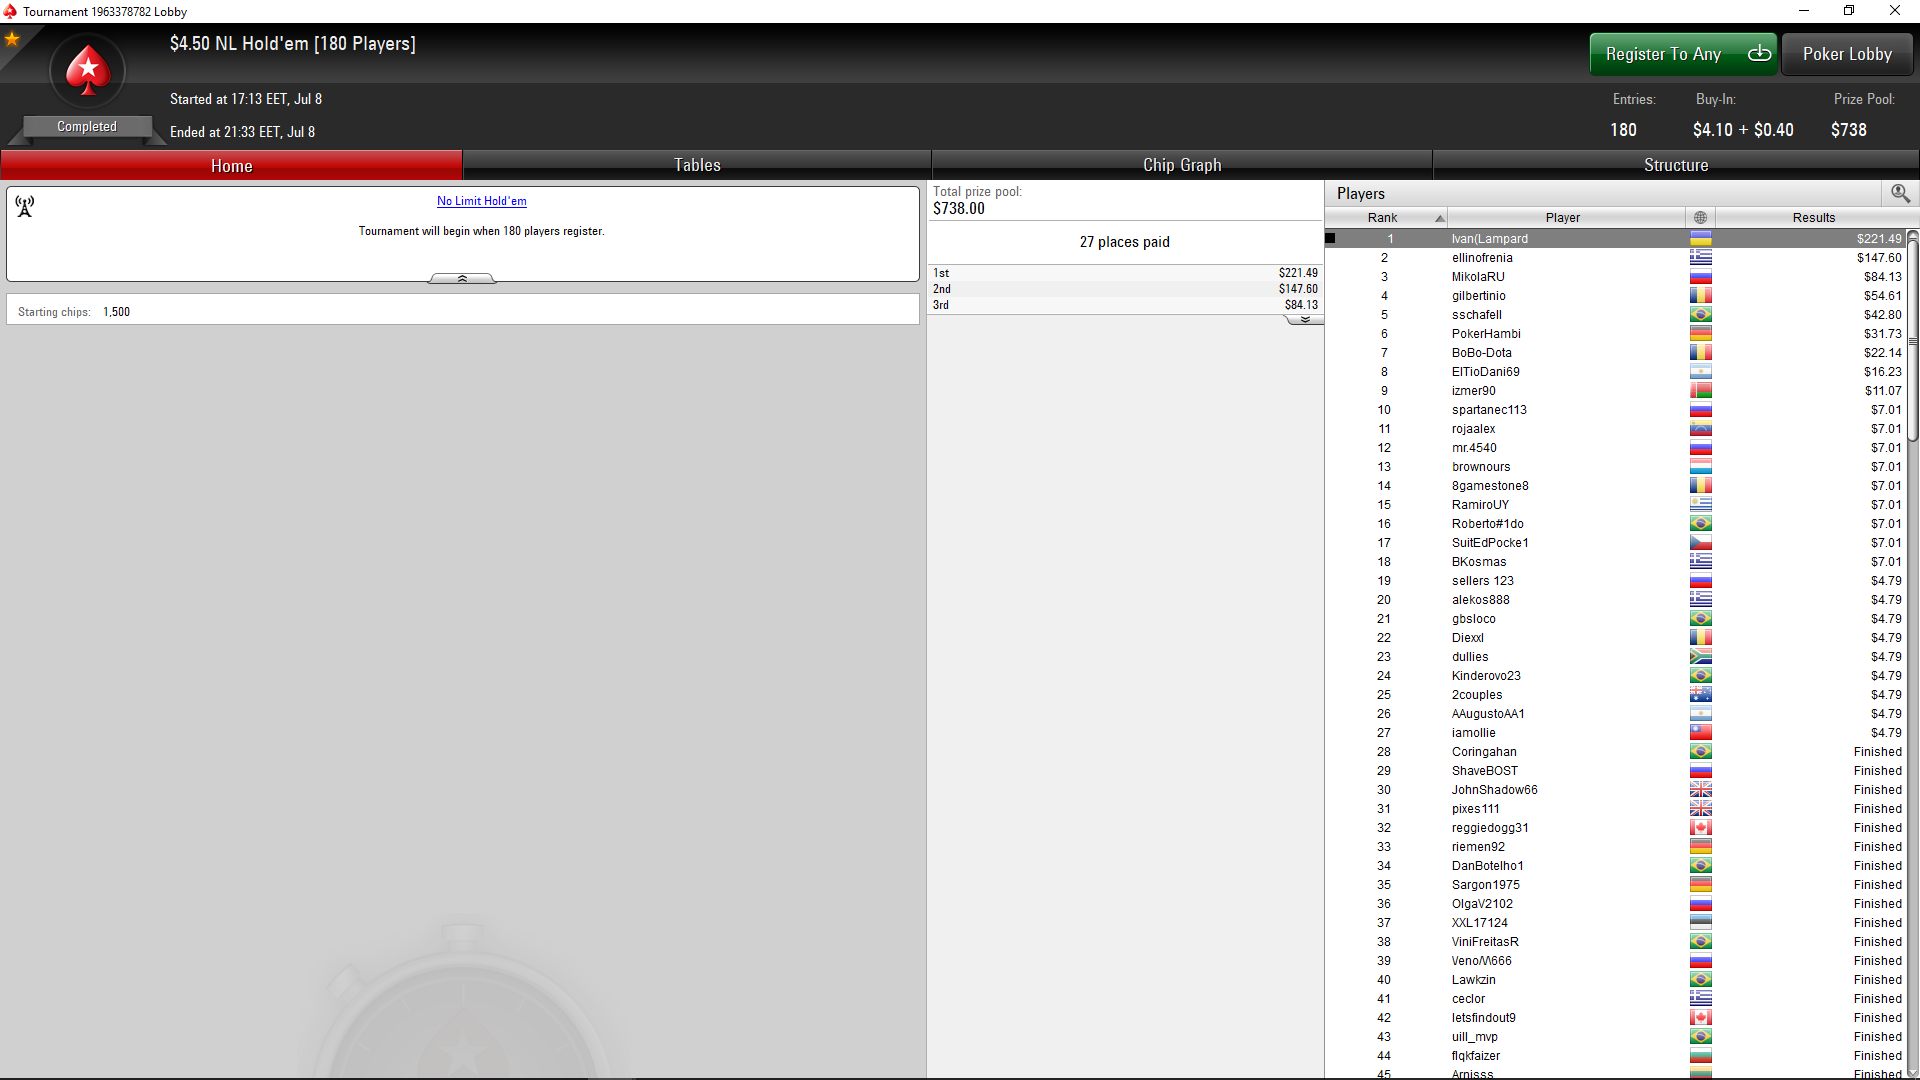Collapse the tournament info panel
The height and width of the screenshot is (1080, 1920).
coord(462,278)
